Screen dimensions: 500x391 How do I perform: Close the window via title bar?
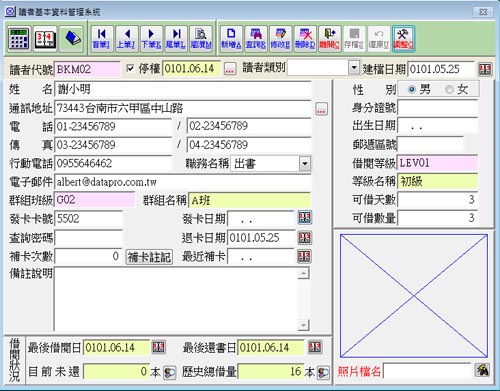[483, 12]
